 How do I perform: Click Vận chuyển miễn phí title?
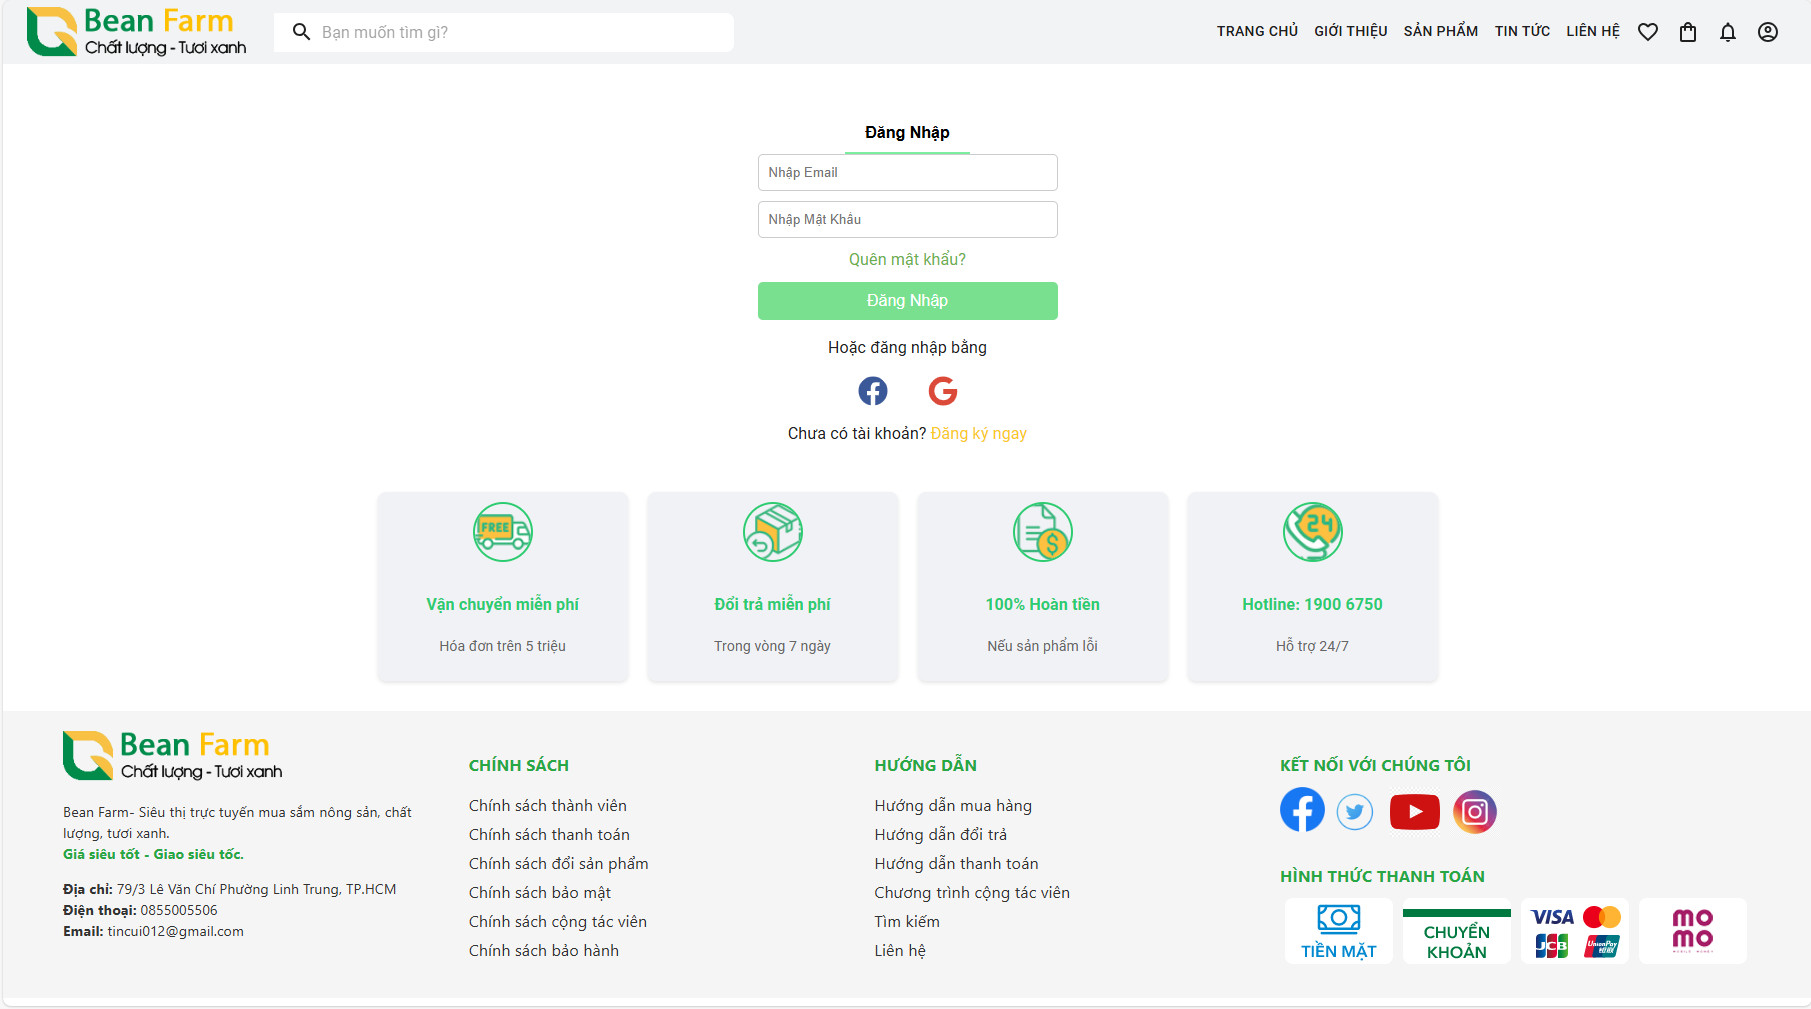coord(503,605)
